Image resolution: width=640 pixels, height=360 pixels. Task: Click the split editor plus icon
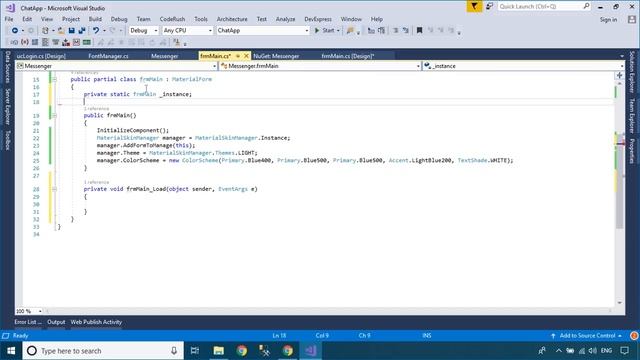click(619, 76)
